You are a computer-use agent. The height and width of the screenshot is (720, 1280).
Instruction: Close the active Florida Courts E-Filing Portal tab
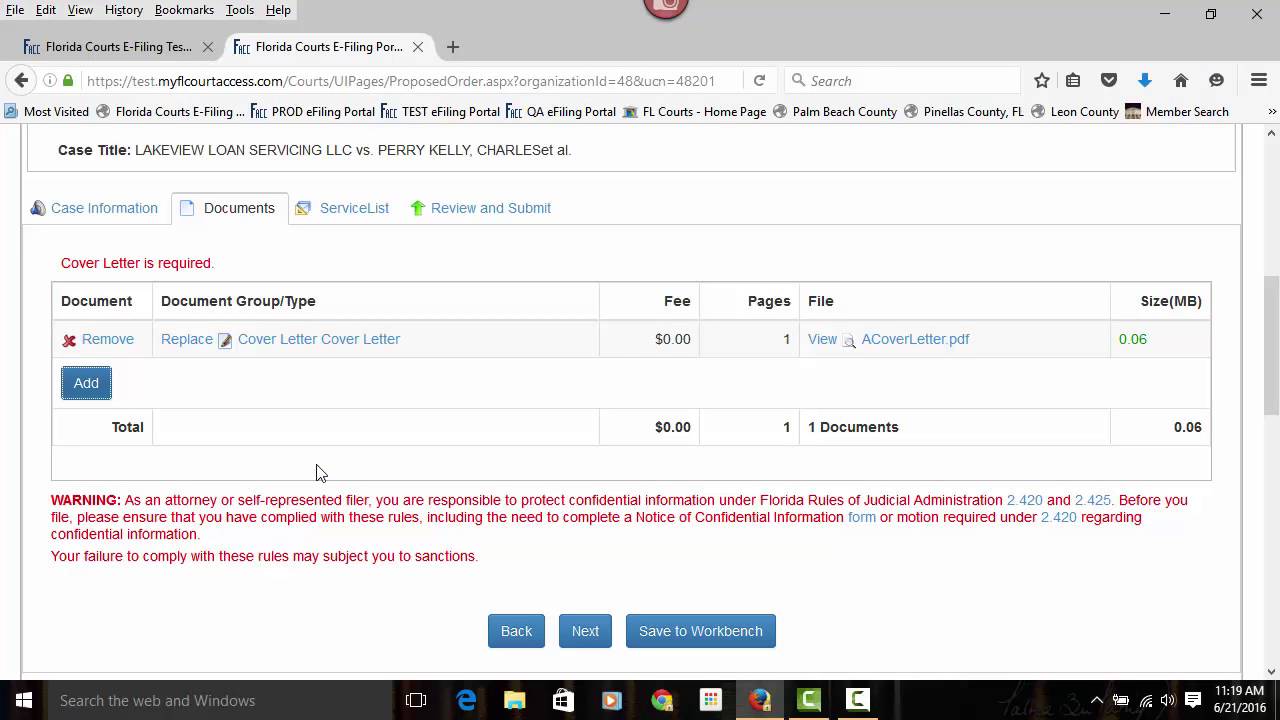(x=418, y=47)
